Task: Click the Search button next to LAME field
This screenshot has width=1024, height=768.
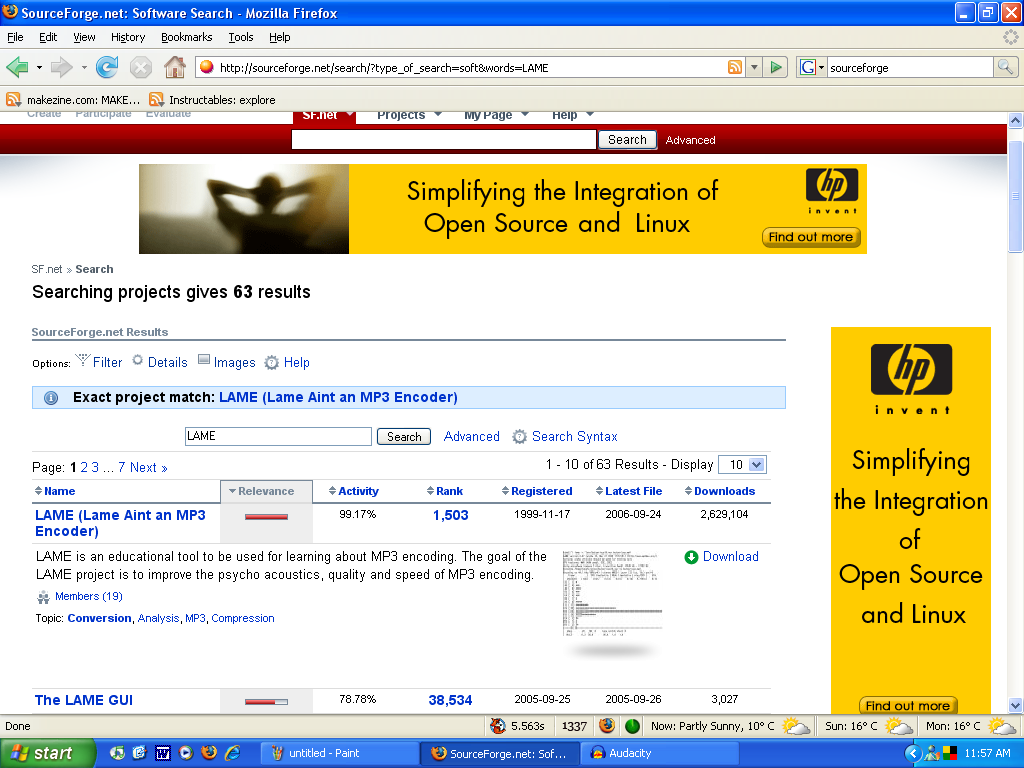Action: pos(404,436)
